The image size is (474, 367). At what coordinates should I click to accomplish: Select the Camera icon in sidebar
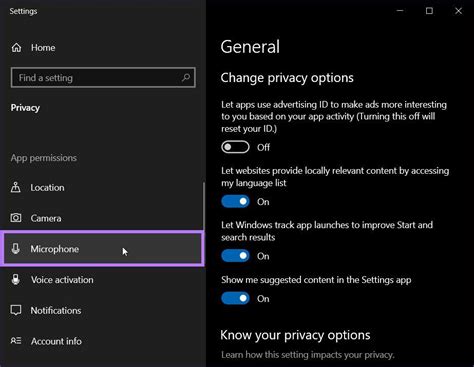(x=16, y=218)
